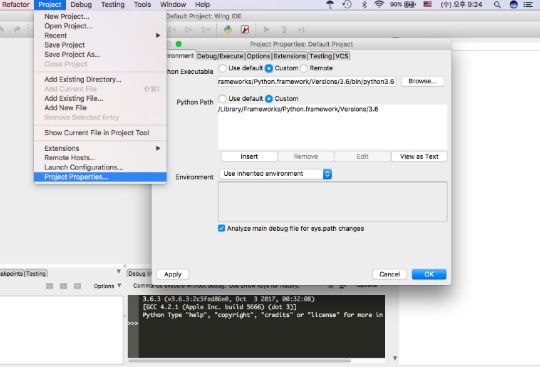Click the third gray icon beside Options
The image size is (540, 367).
(x=77, y=286)
